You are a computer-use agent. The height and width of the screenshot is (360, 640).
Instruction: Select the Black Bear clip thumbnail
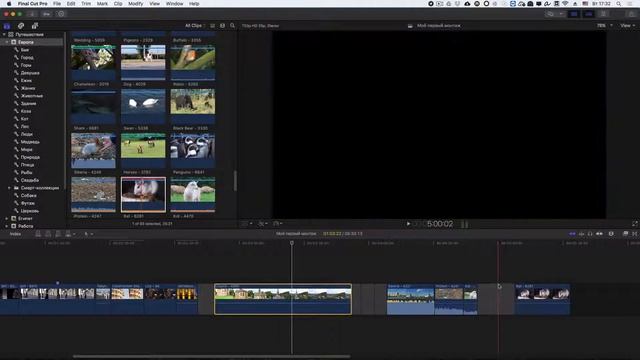[x=193, y=106]
